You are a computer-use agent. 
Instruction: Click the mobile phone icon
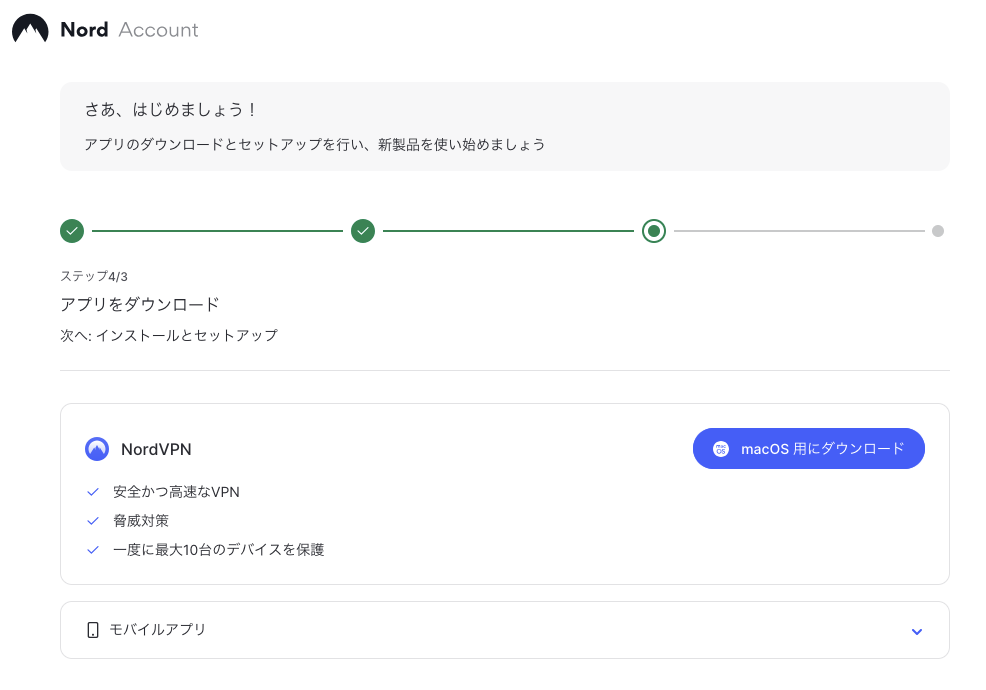coord(92,630)
